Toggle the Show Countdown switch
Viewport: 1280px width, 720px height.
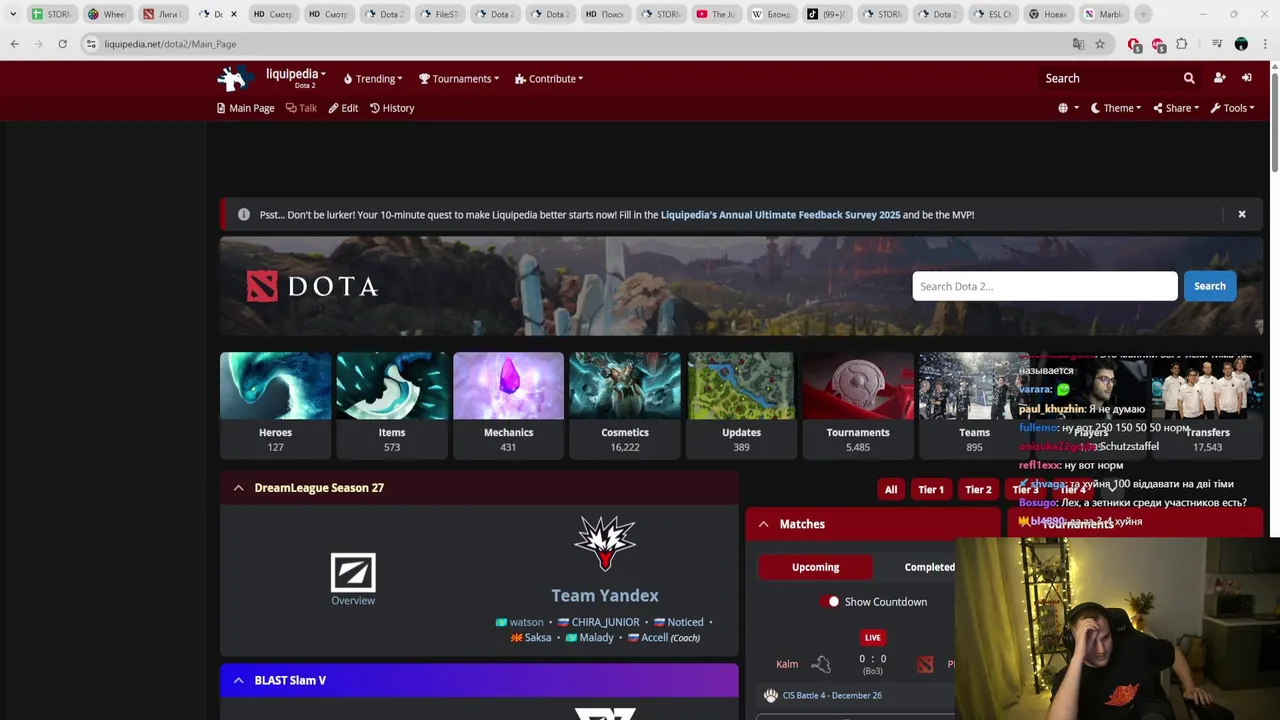click(830, 602)
